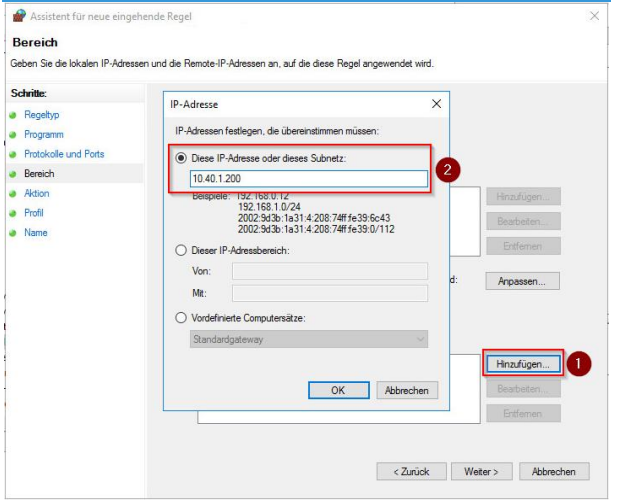Click green bullet next to Regeltyp step
This screenshot has height=504, width=617.
tap(14, 115)
